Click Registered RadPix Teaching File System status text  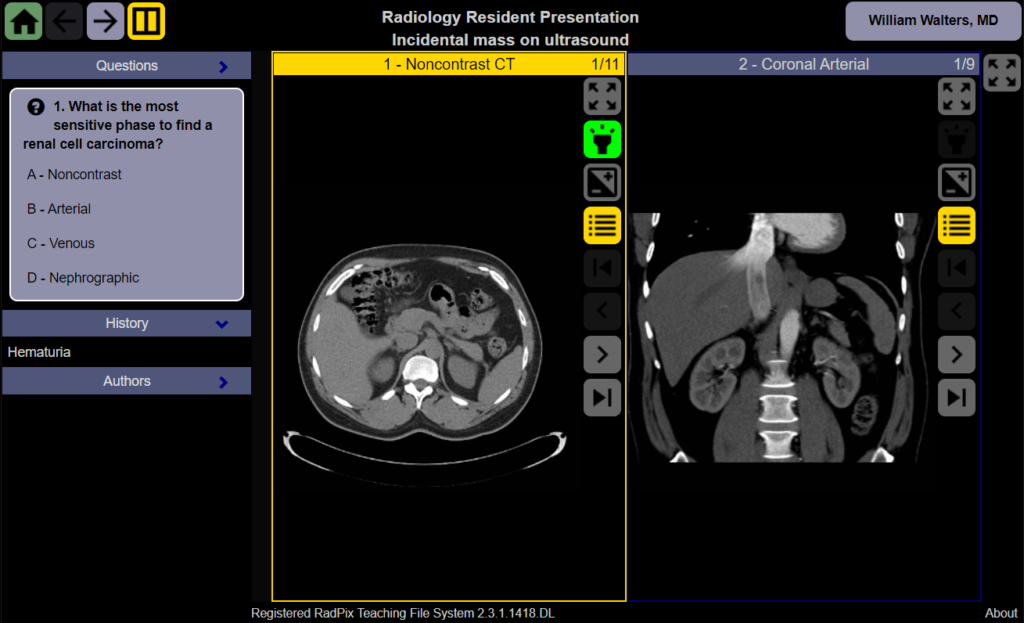click(x=403, y=613)
